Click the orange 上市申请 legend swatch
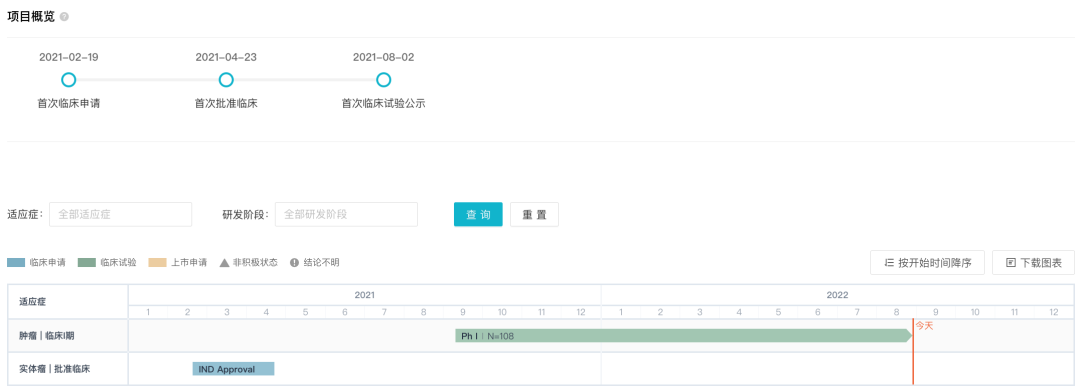1080x391 pixels. click(158, 262)
